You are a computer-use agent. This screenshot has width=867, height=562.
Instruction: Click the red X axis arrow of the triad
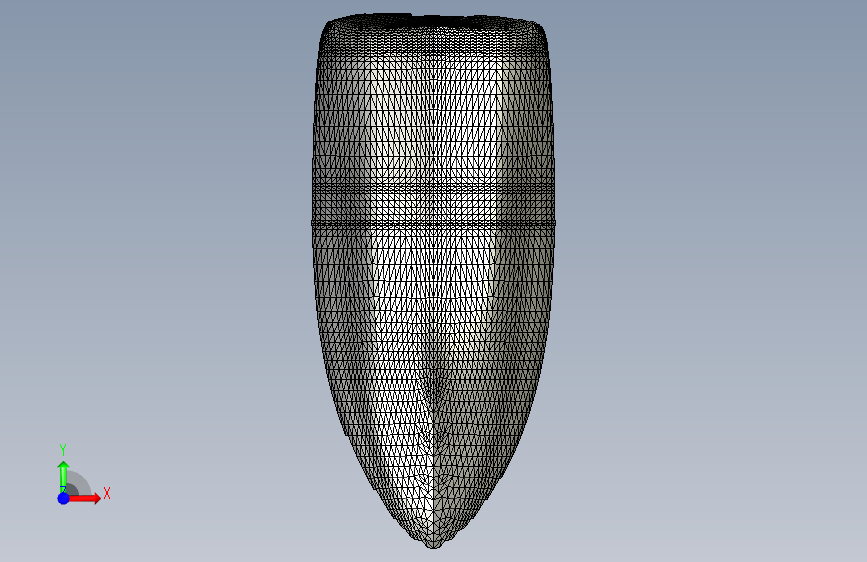(84, 498)
